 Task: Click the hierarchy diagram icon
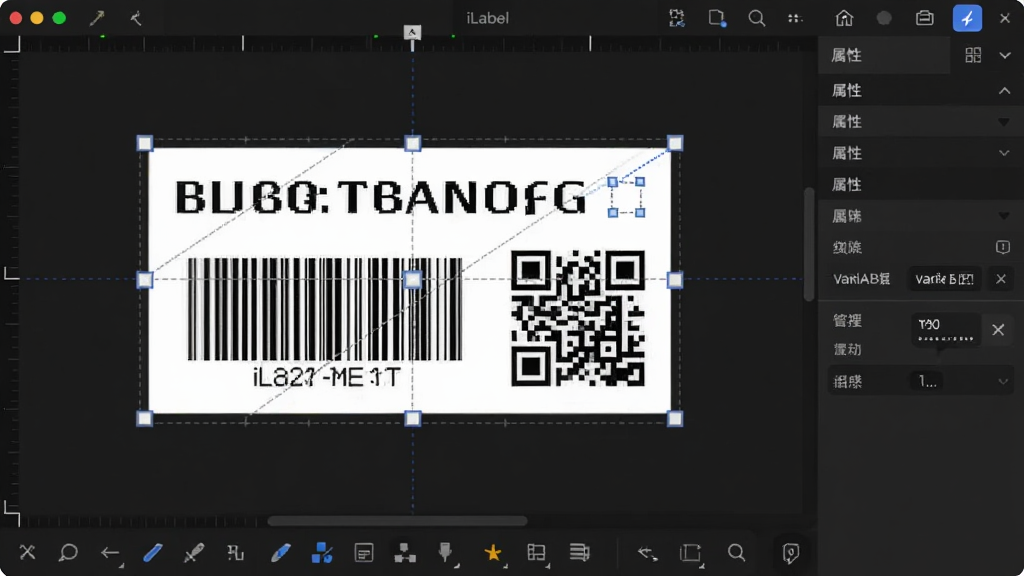click(x=405, y=552)
